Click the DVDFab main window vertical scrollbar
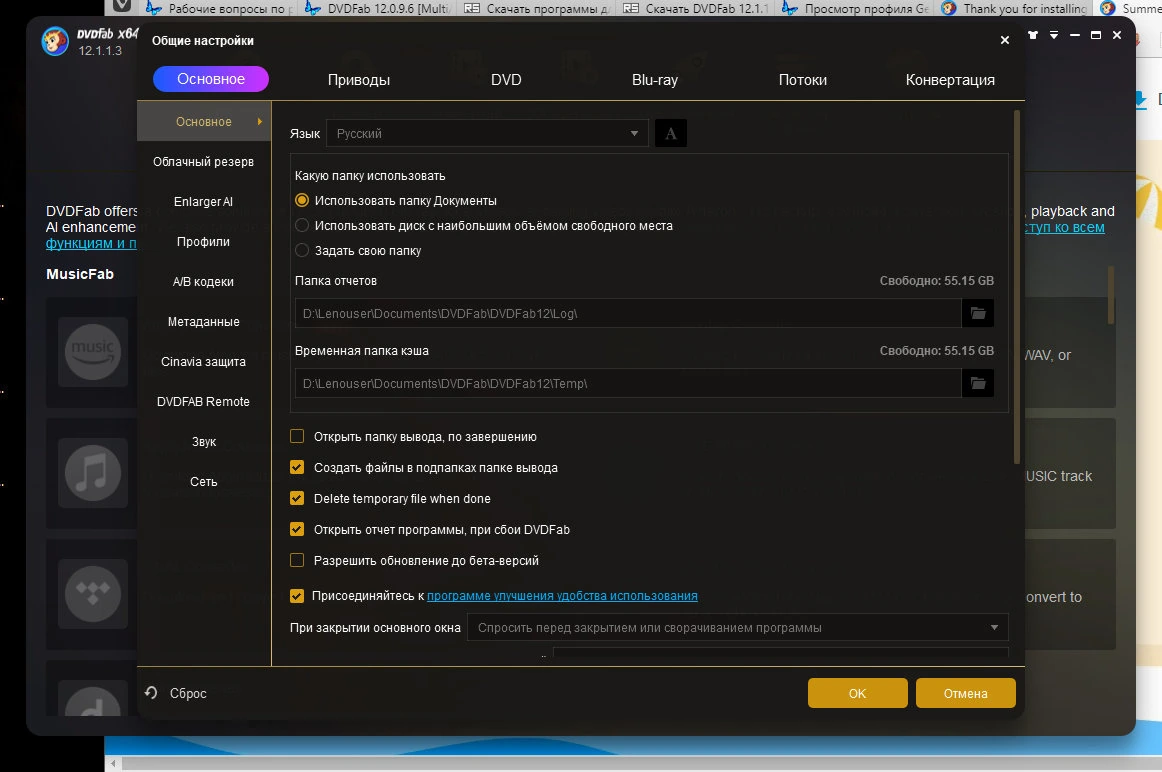The height and width of the screenshot is (772, 1162). click(1111, 295)
